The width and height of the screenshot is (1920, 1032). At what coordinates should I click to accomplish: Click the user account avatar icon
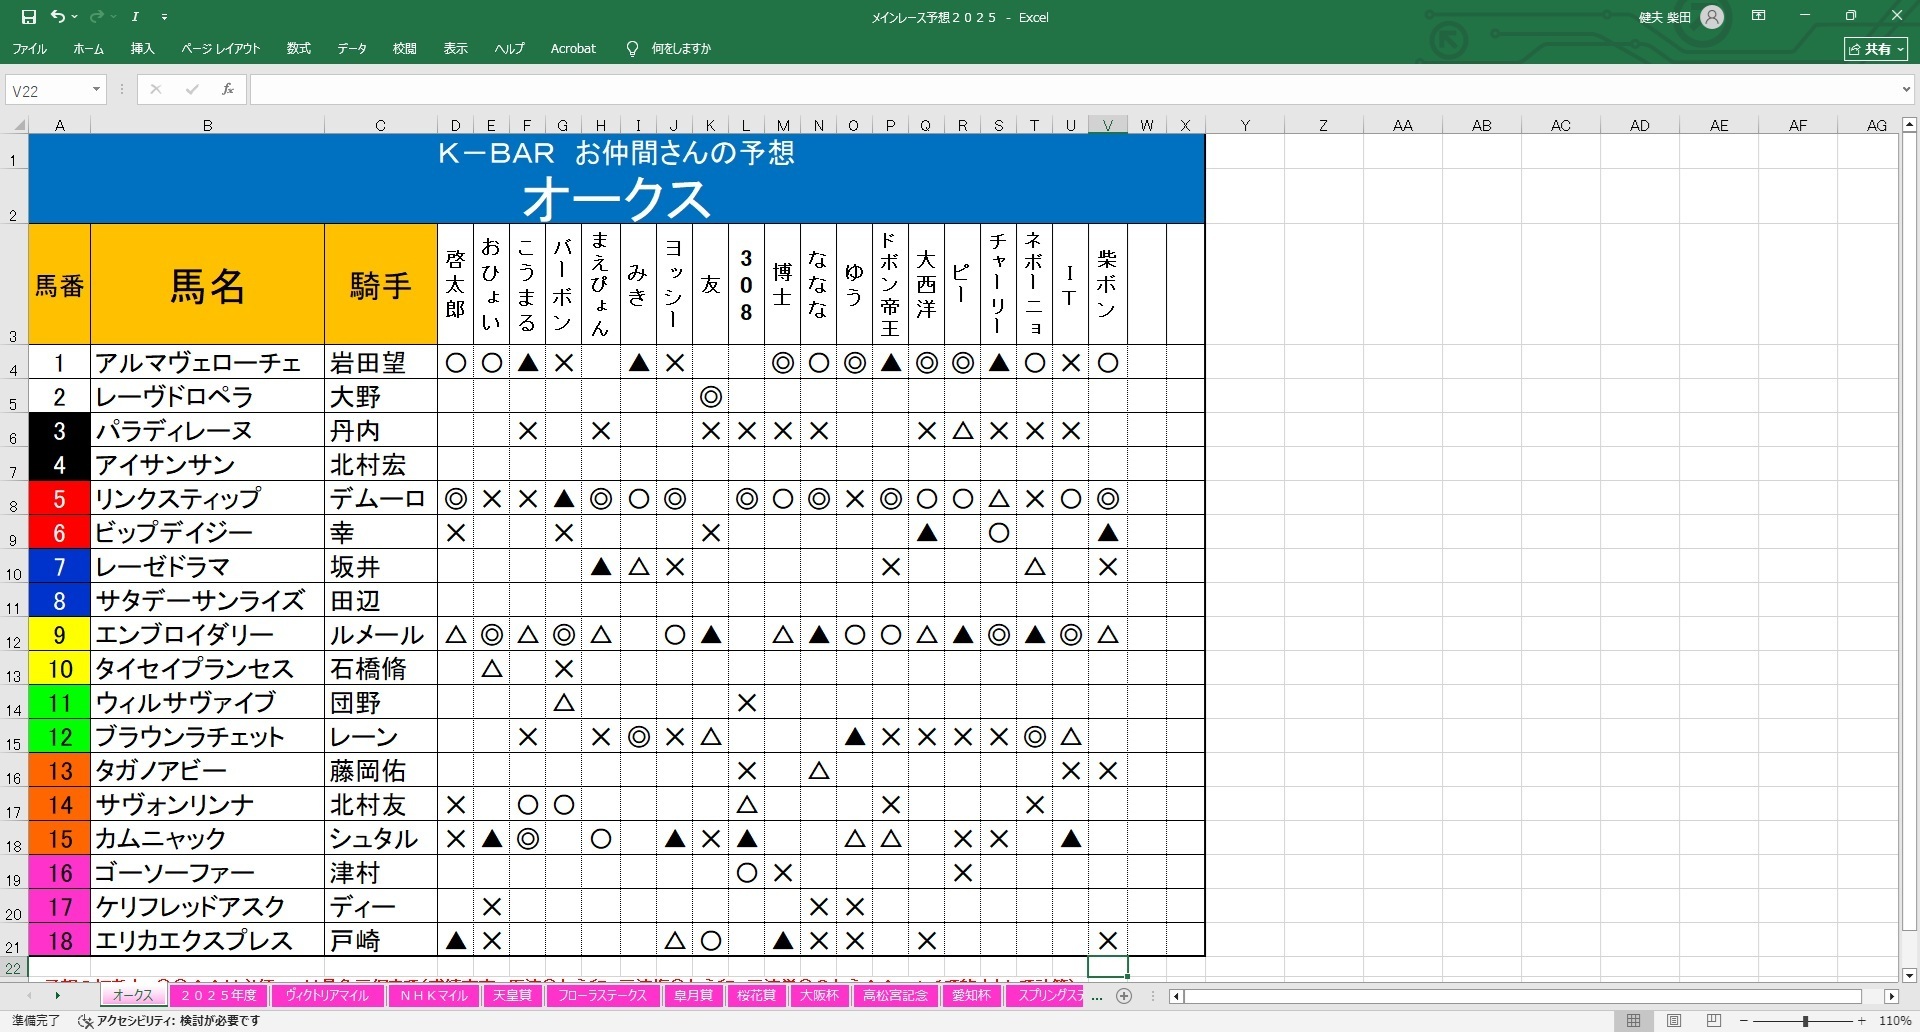click(1712, 17)
